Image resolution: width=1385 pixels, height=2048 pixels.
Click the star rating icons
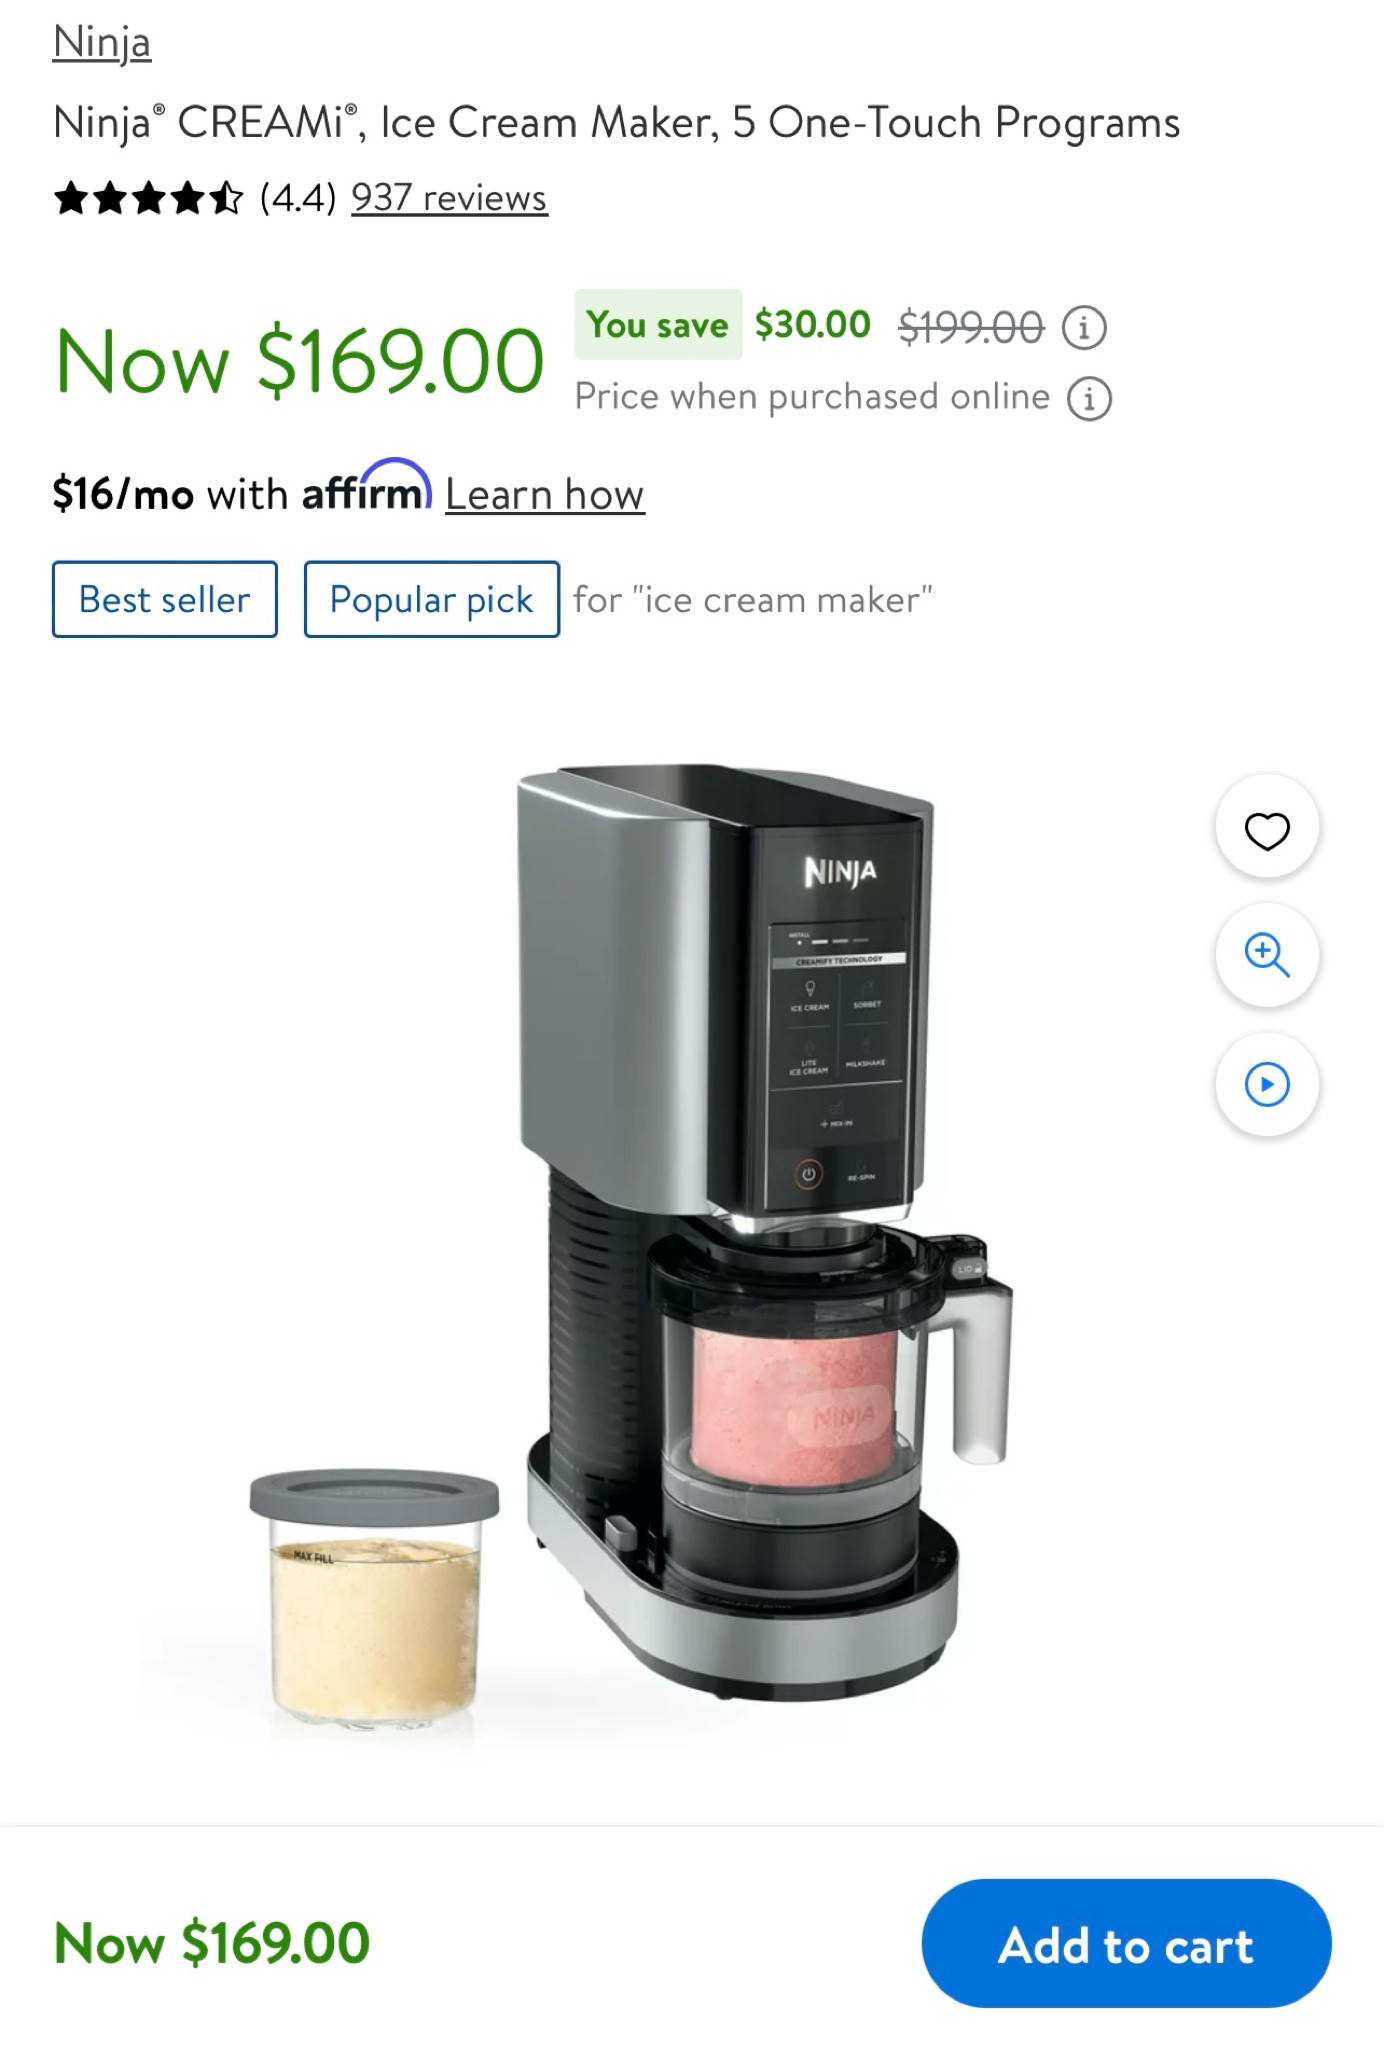tap(148, 198)
